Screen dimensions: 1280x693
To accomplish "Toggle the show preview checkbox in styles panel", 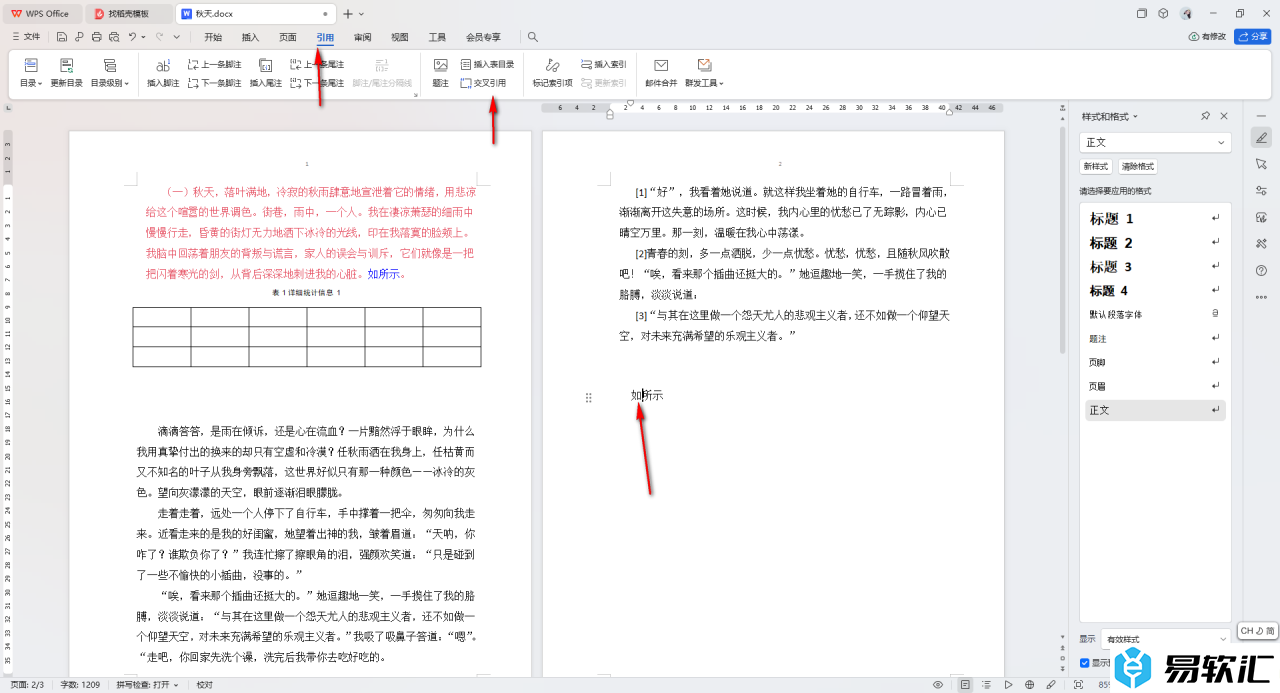I will point(1085,663).
